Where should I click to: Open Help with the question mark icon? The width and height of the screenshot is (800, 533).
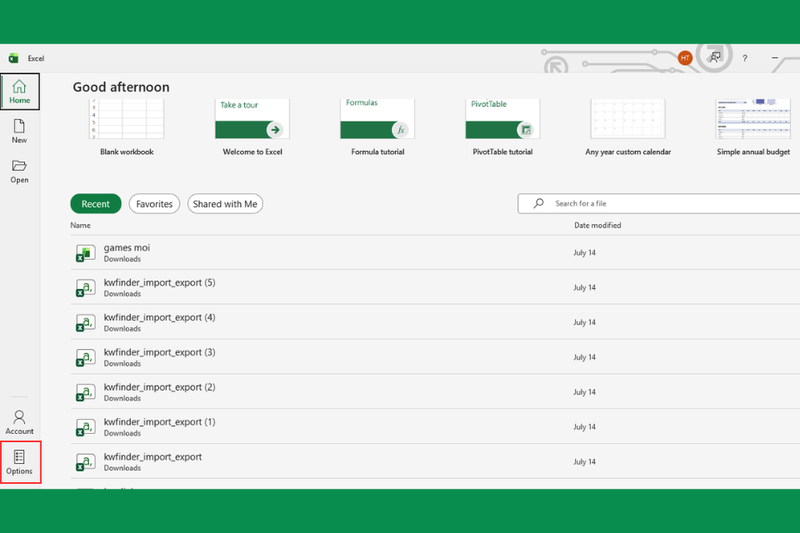745,58
